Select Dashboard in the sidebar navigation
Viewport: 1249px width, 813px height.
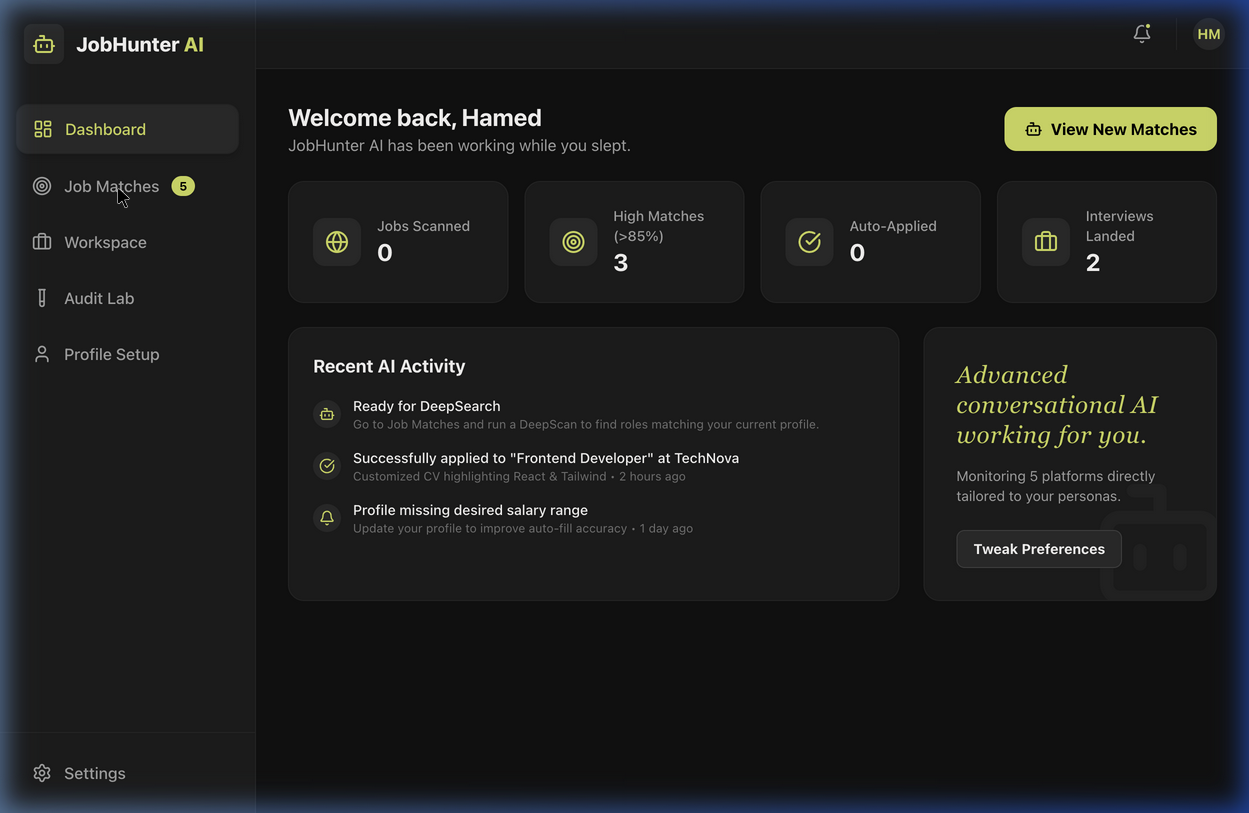coord(105,129)
